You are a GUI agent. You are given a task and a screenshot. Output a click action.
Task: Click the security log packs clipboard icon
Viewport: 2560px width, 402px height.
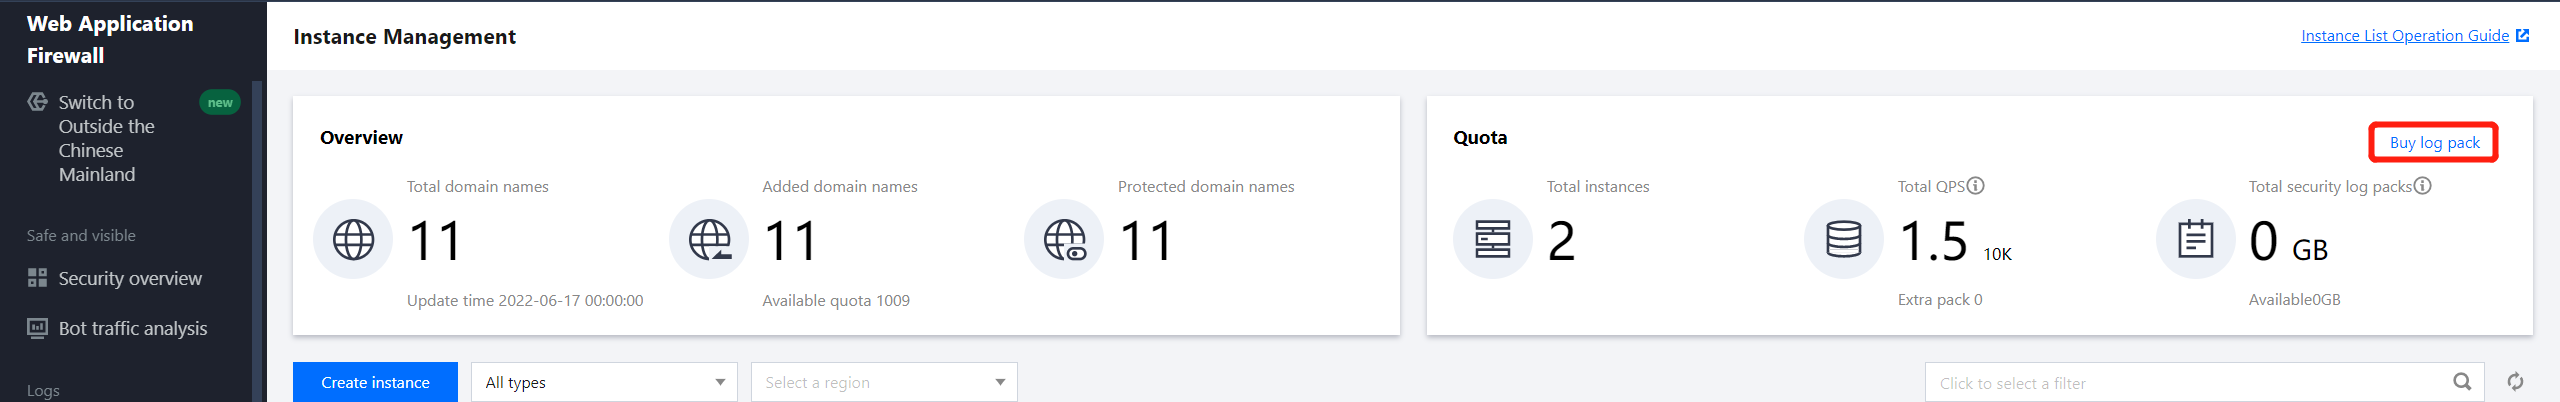[2195, 239]
